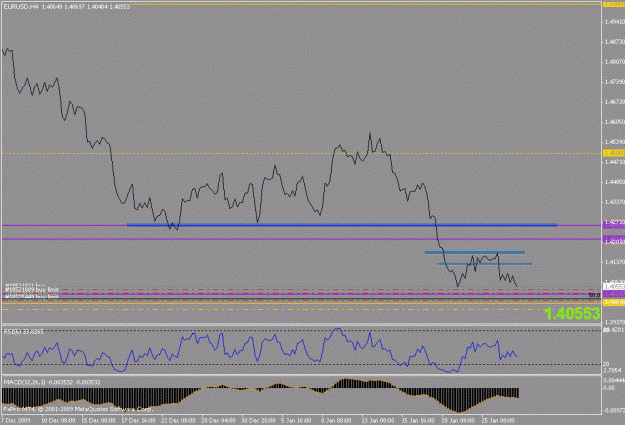Click the white 1.40553 current price tag

614,286
